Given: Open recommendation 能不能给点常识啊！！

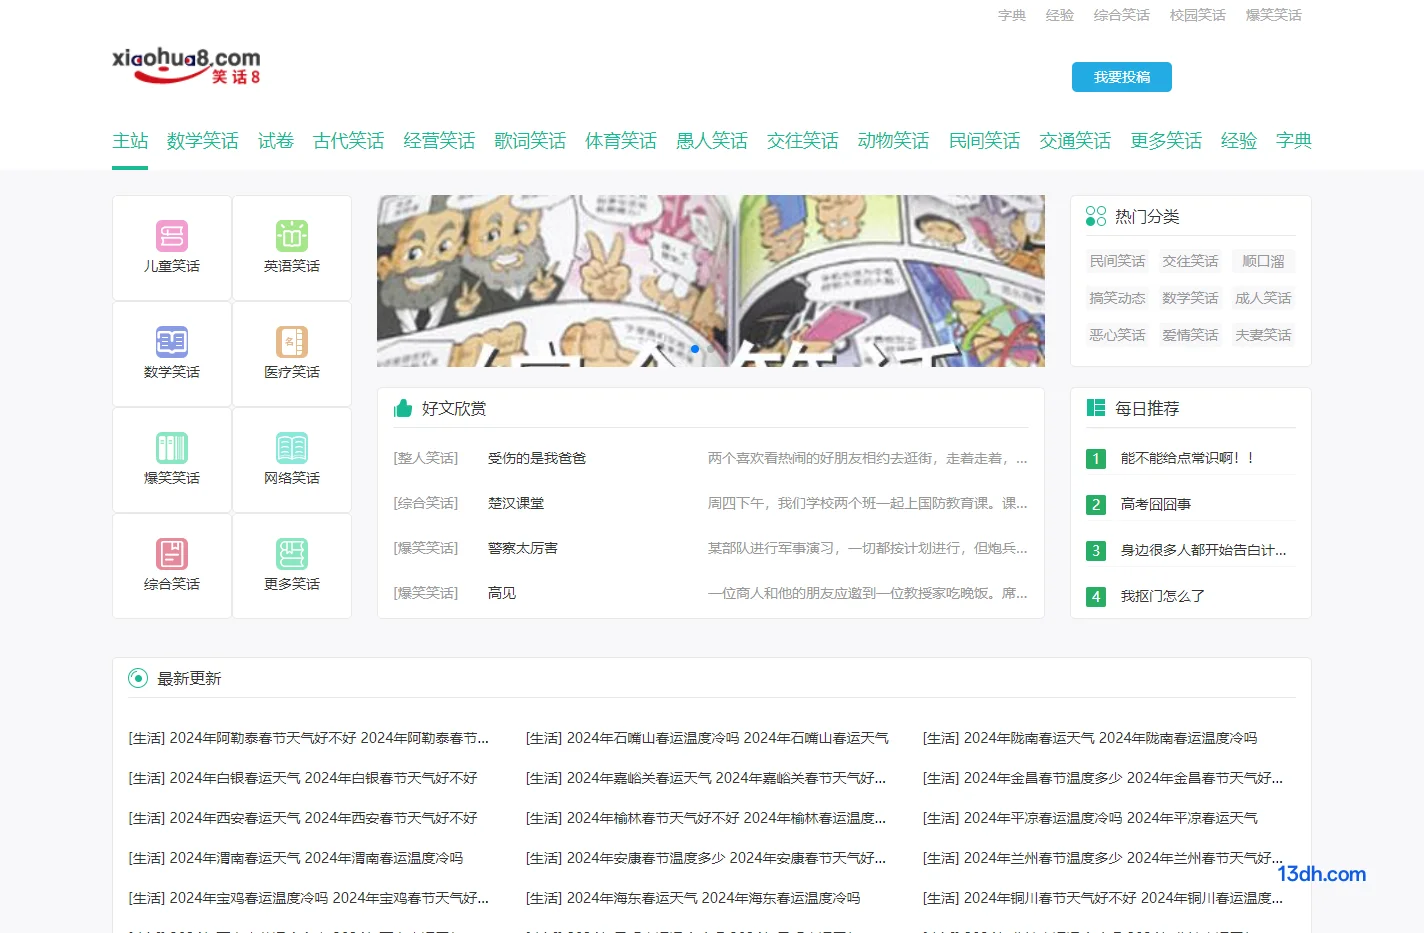Looking at the screenshot, I should [x=1187, y=458].
